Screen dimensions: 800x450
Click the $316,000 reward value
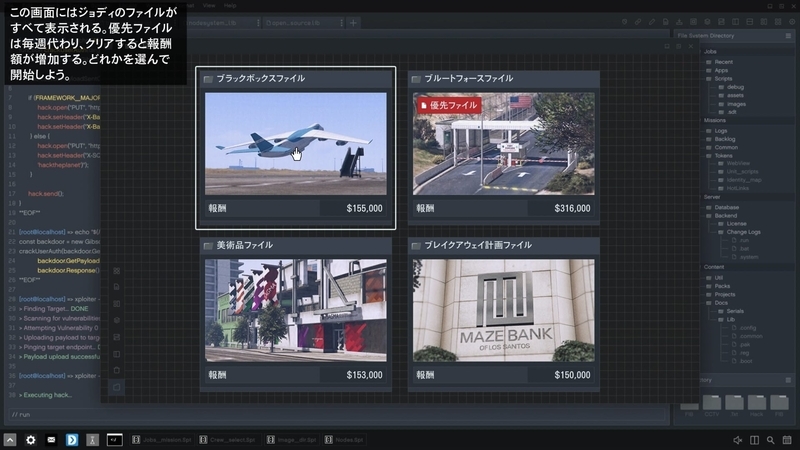[572, 208]
